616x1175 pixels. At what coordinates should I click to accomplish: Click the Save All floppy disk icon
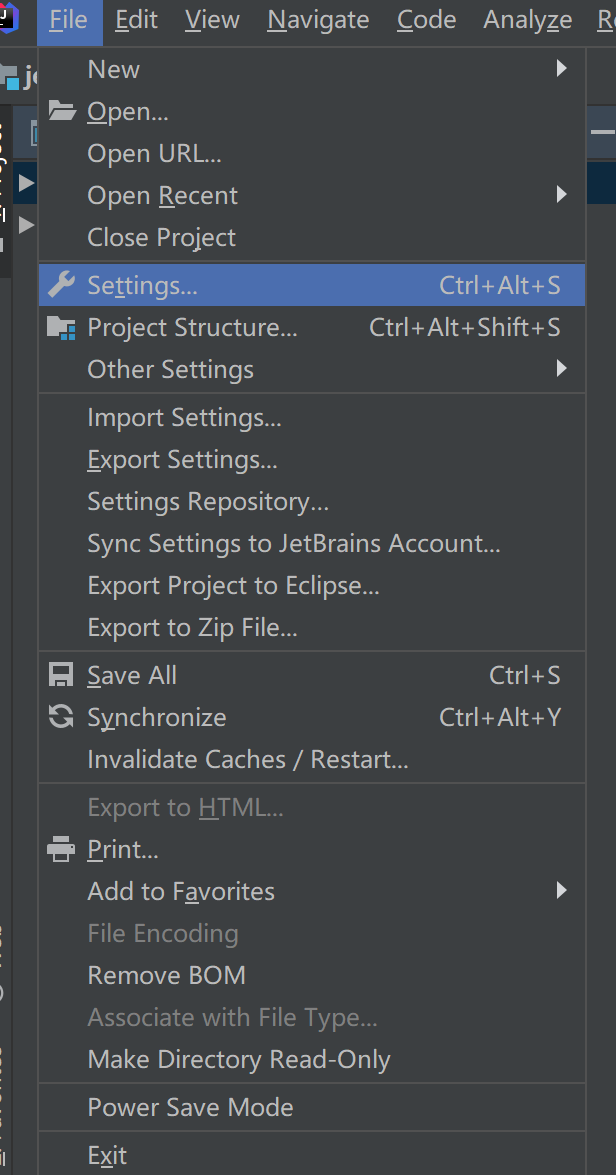pyautogui.click(x=62, y=675)
